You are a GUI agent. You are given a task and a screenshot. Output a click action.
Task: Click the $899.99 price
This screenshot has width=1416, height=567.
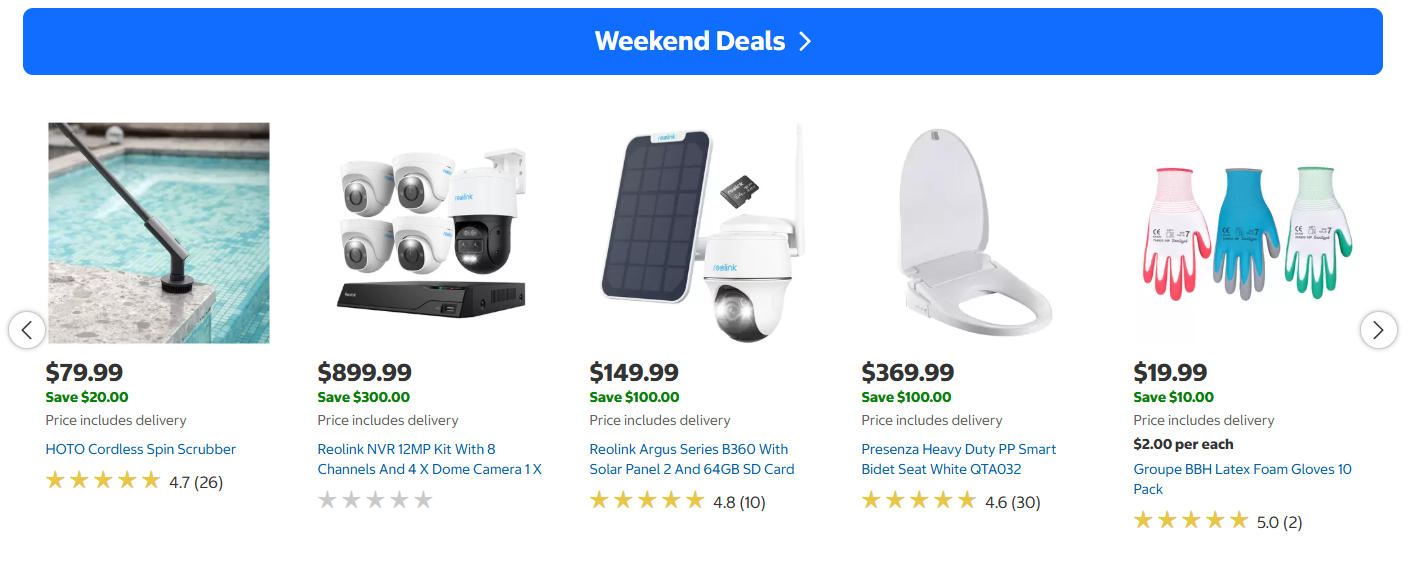tap(364, 373)
